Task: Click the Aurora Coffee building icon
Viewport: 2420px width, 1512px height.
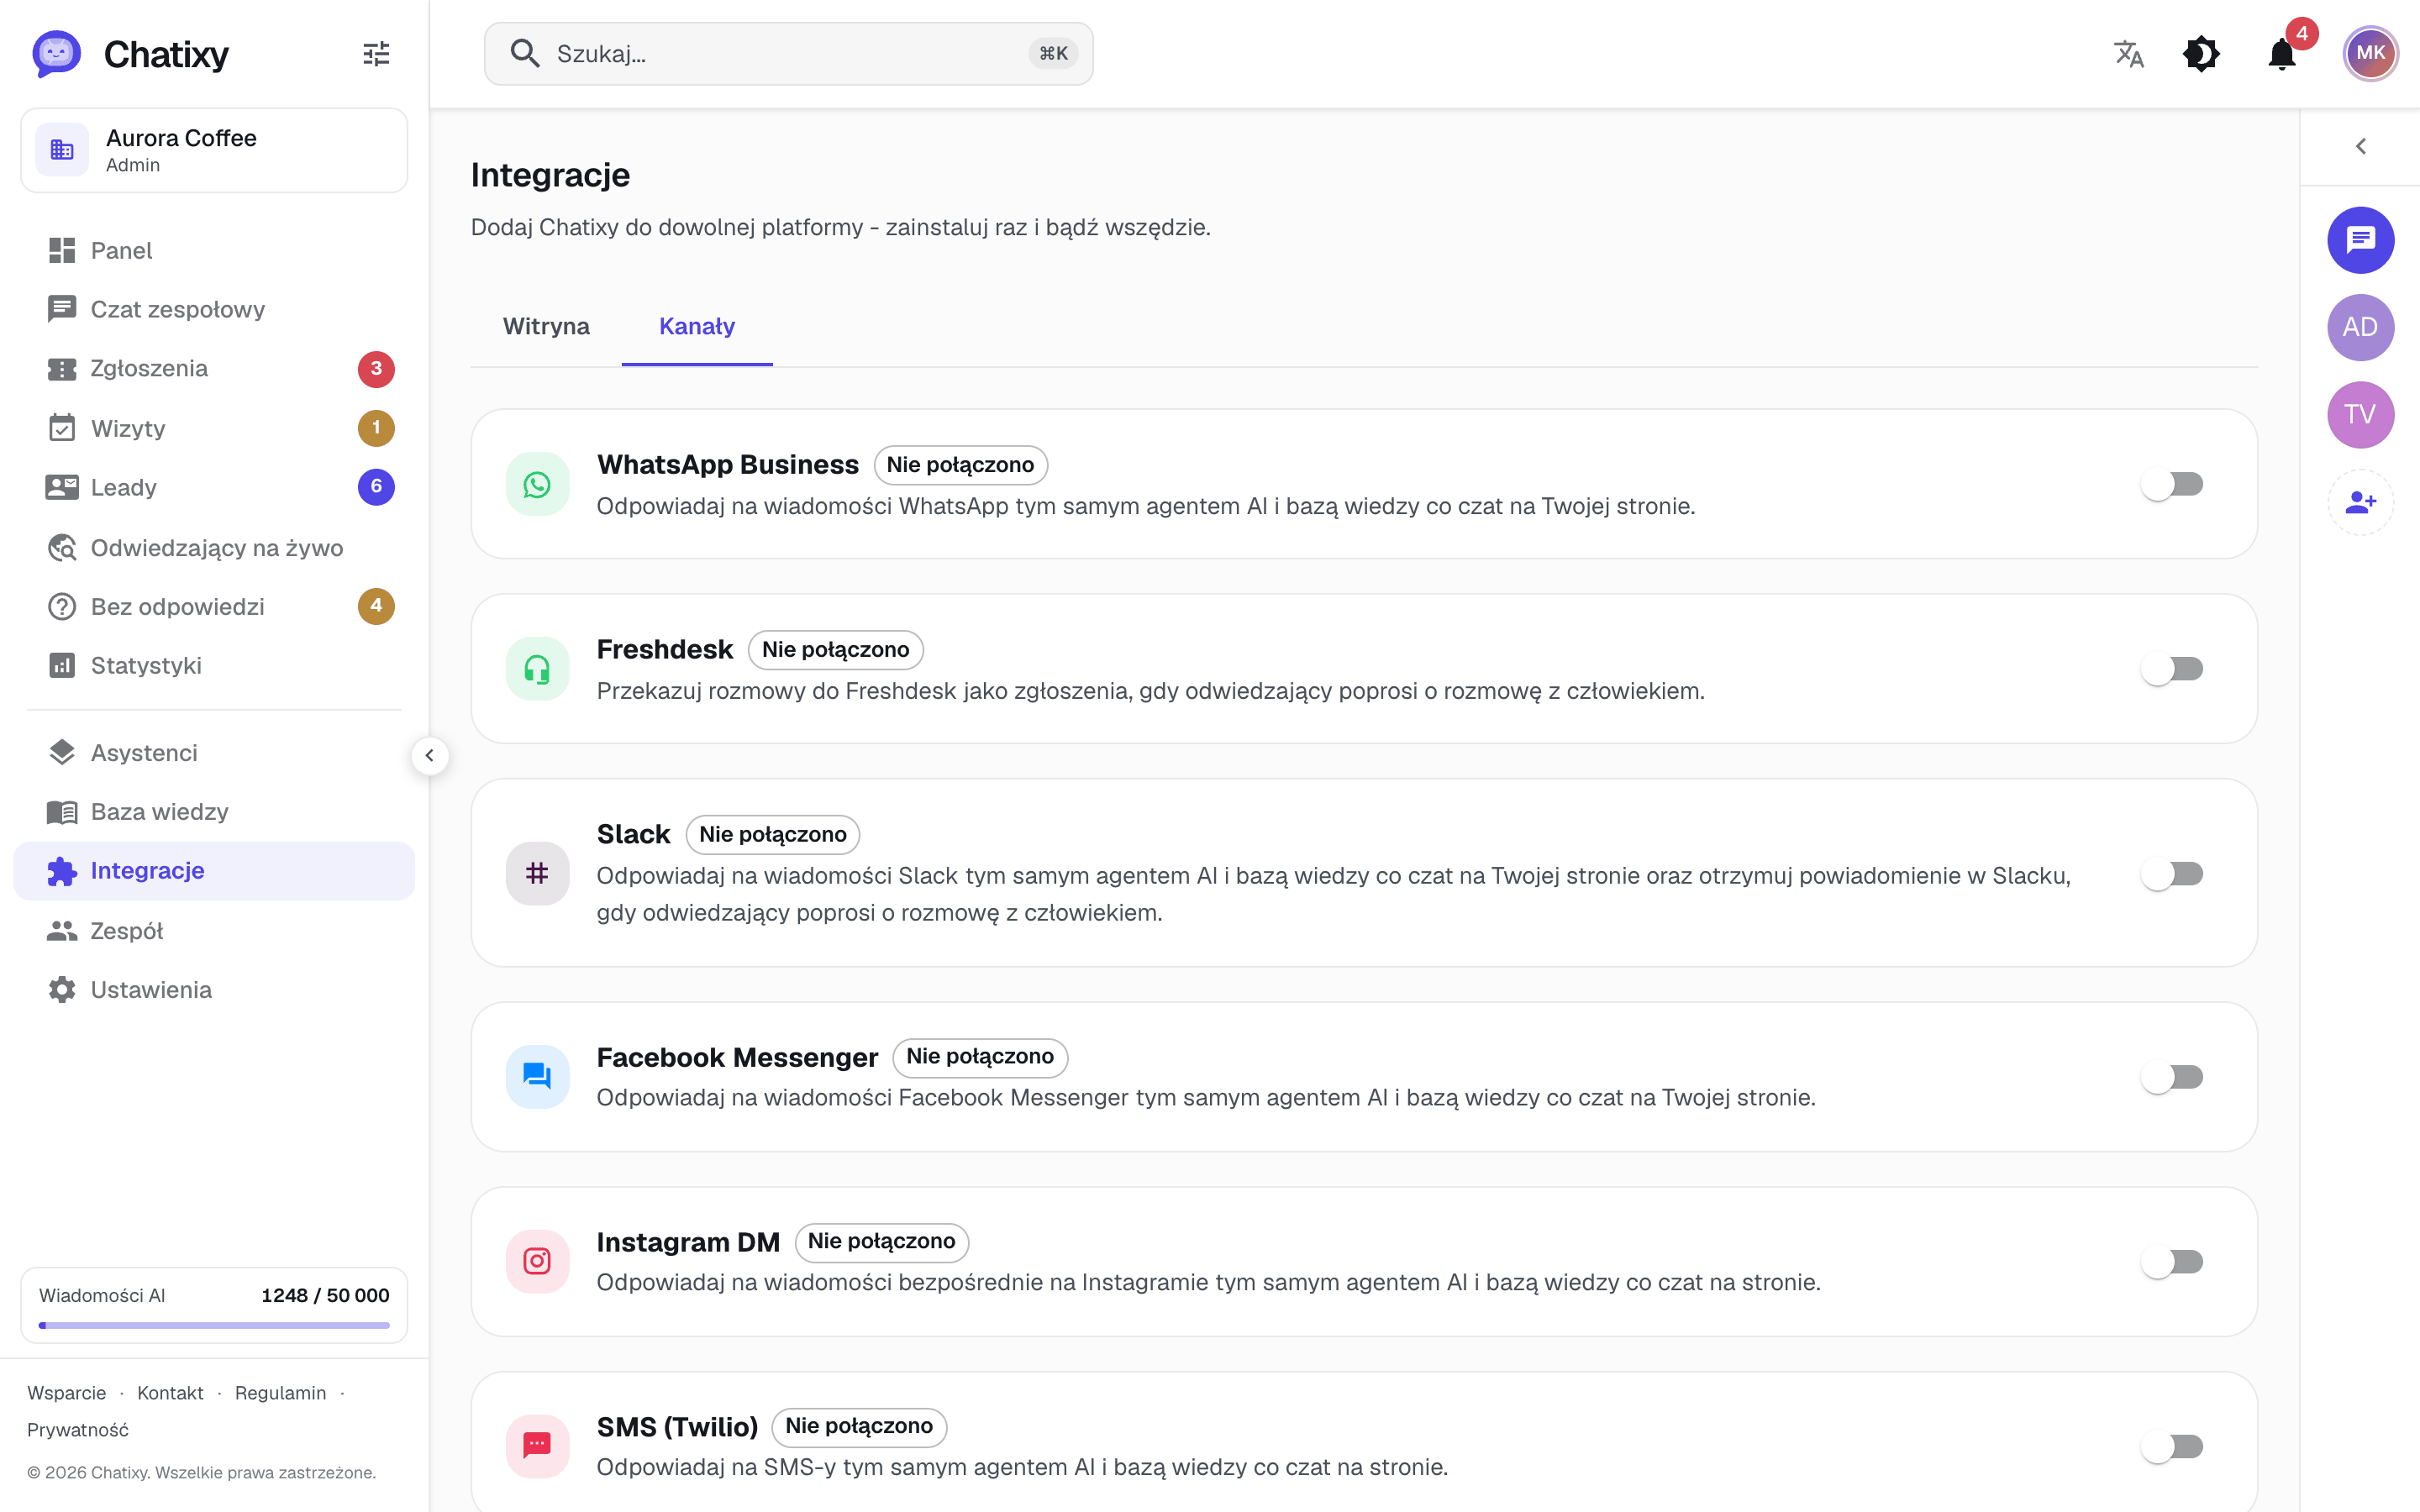Action: [62, 150]
